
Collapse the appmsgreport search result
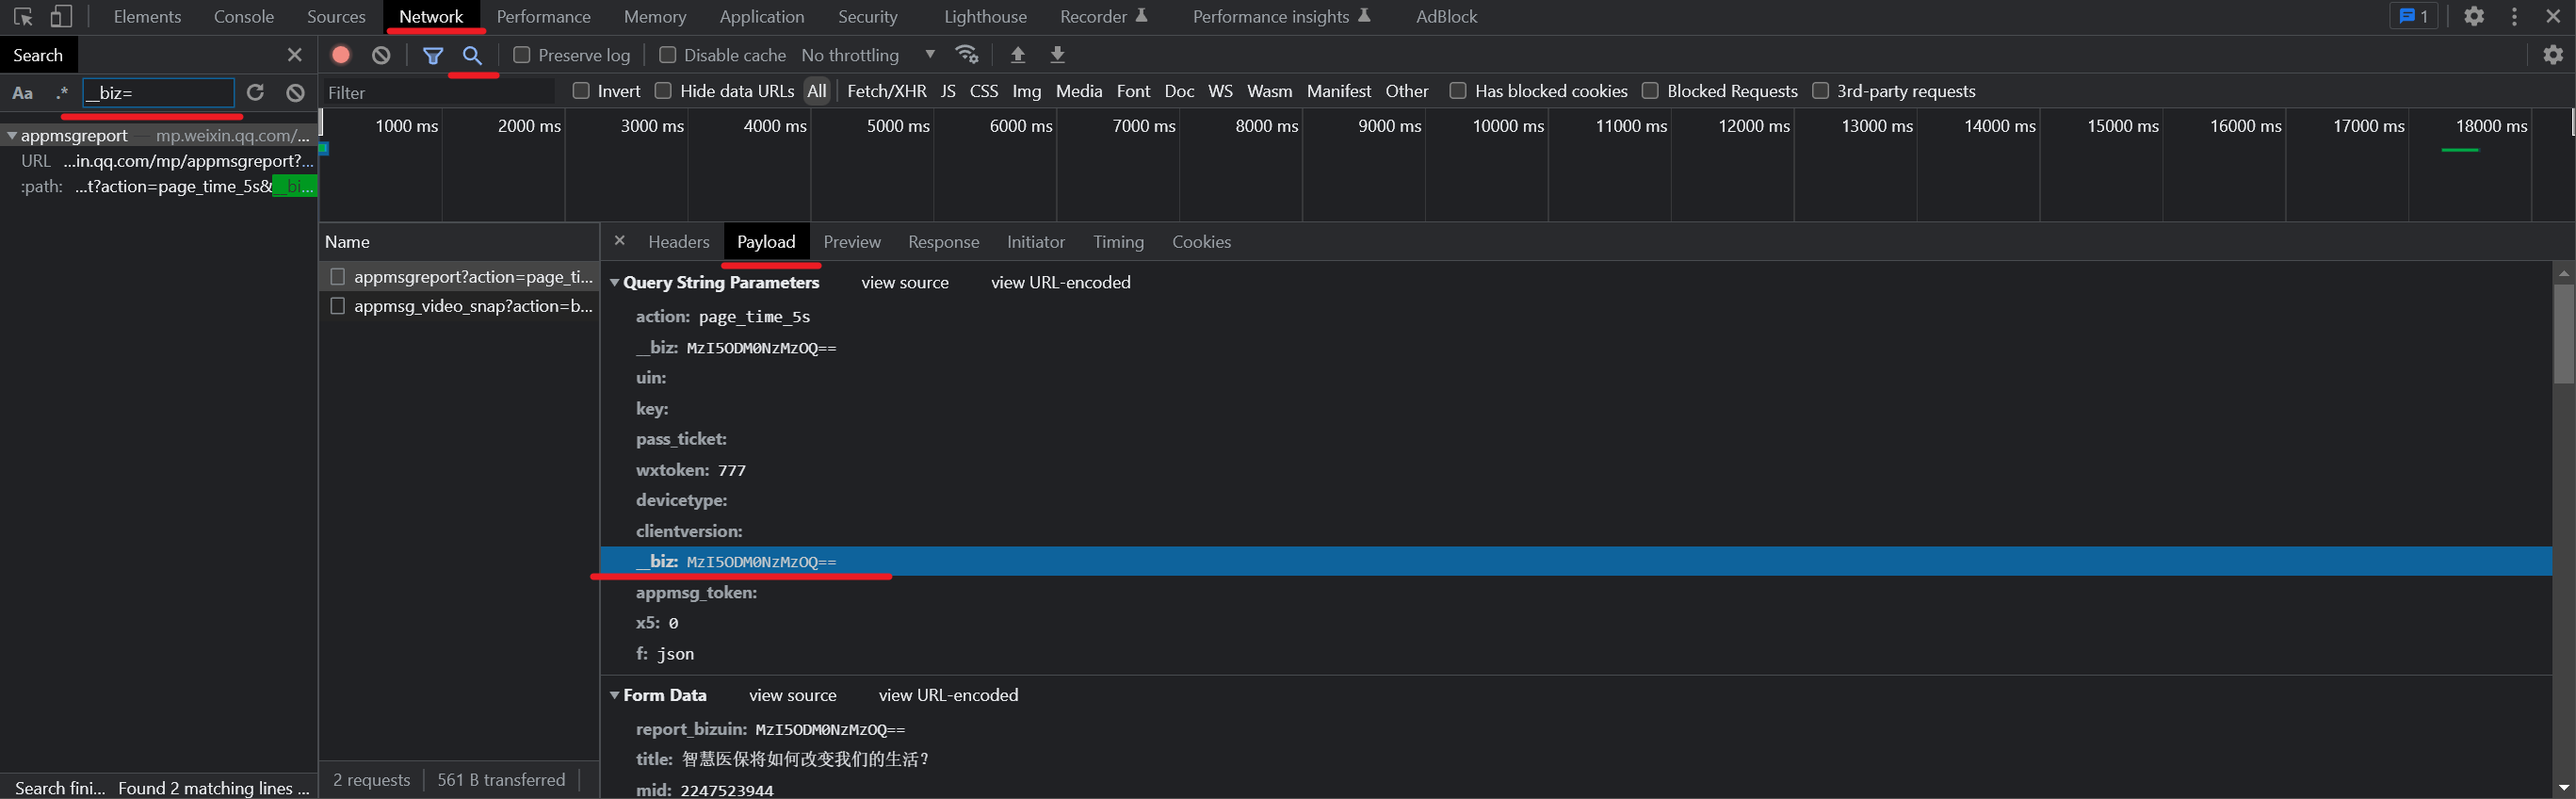(x=11, y=135)
